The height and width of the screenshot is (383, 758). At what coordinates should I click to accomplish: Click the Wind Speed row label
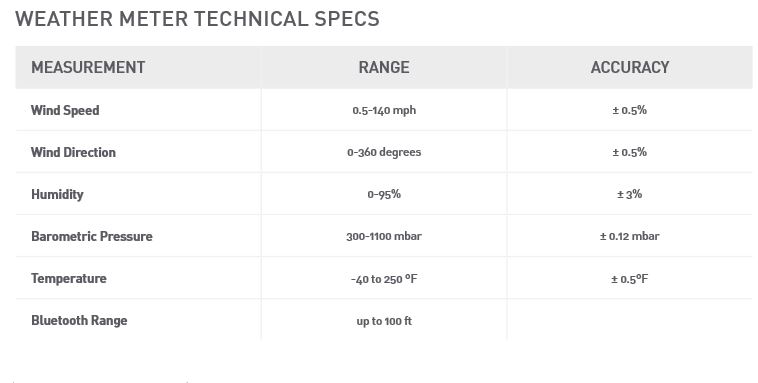(x=65, y=110)
